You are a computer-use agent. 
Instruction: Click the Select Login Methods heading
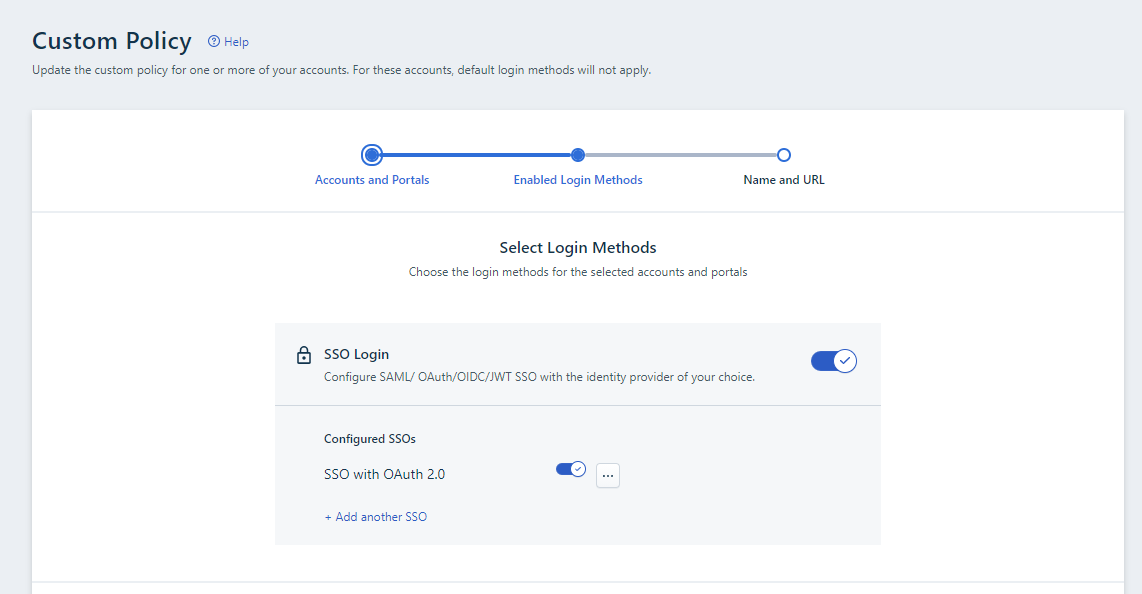point(578,247)
